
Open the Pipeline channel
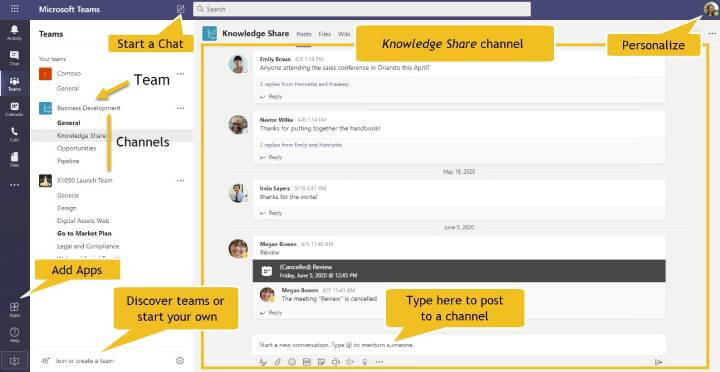coord(68,161)
